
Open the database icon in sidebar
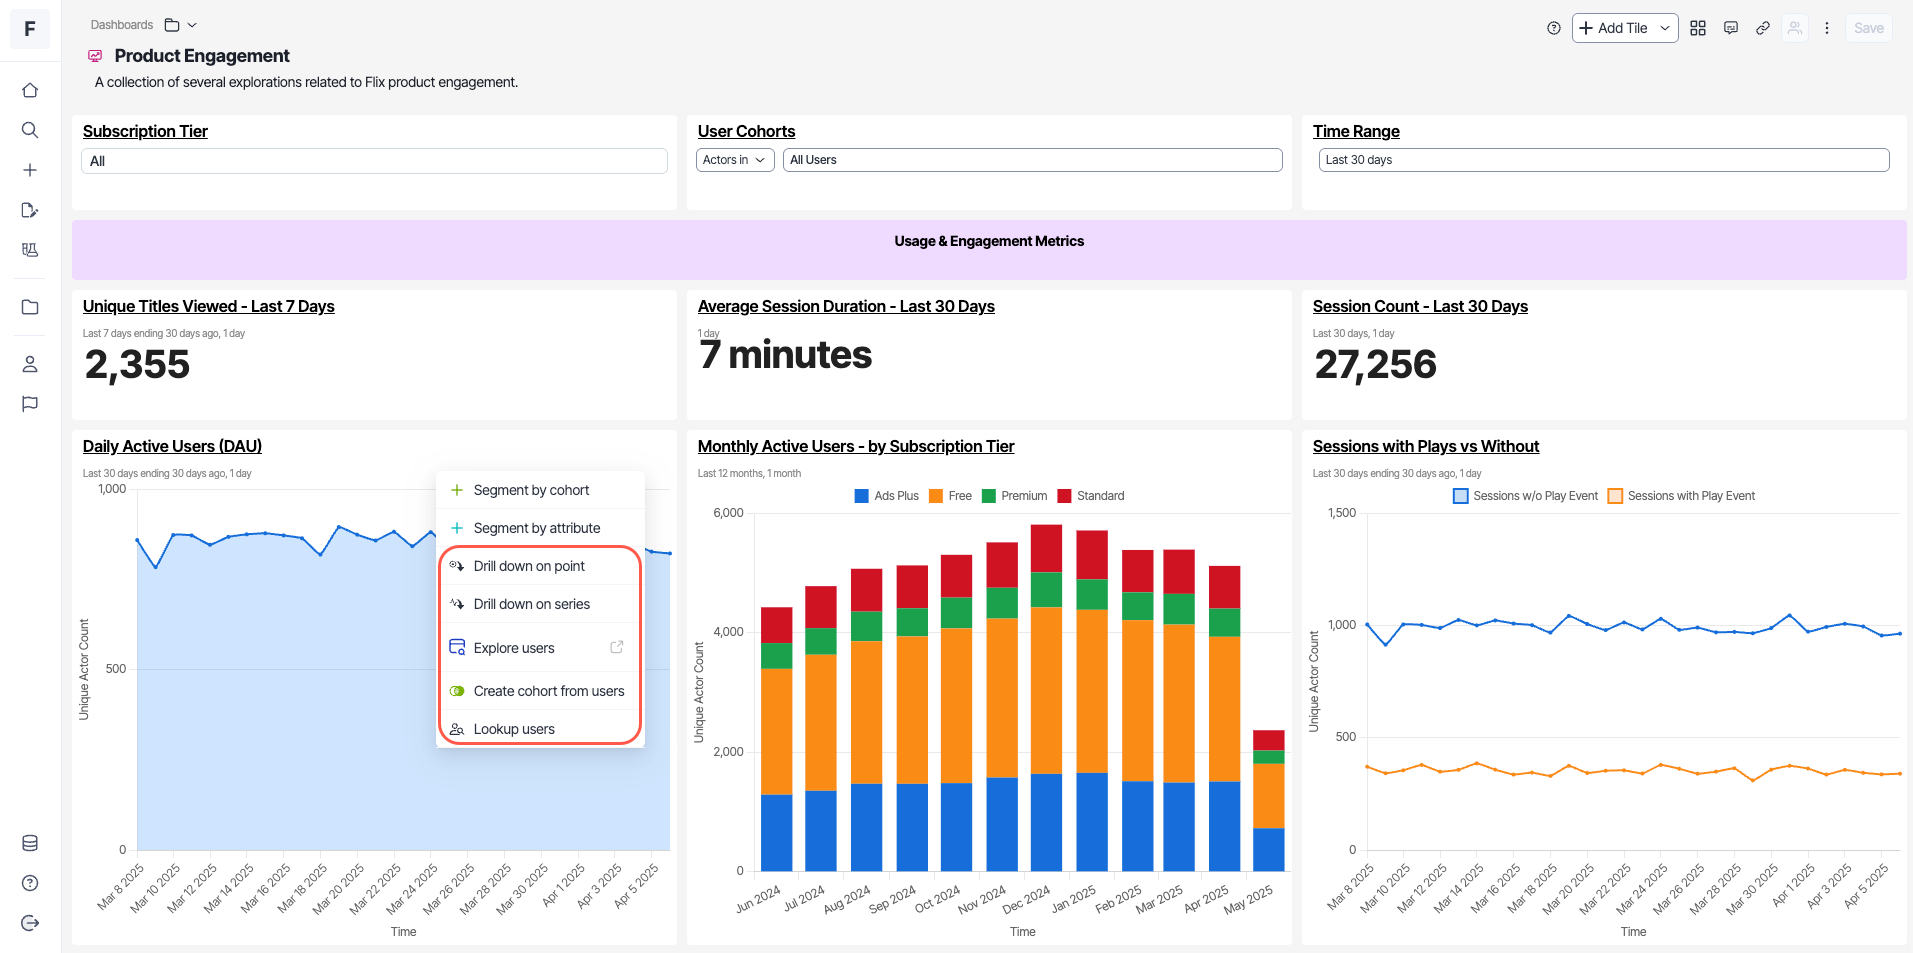[x=30, y=843]
